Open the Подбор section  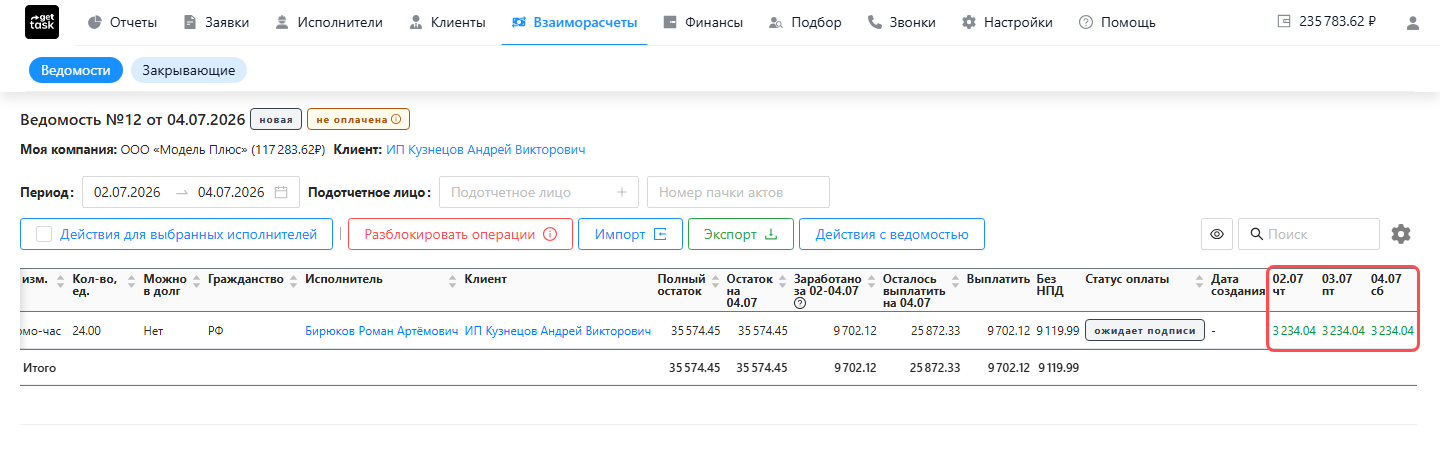(804, 22)
